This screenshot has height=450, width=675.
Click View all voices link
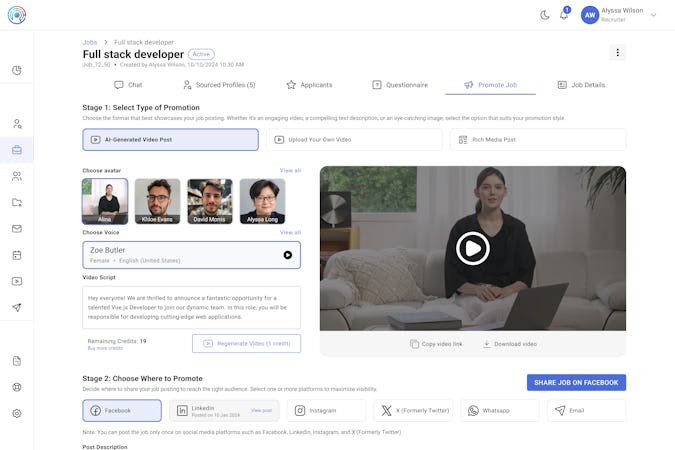[290, 233]
